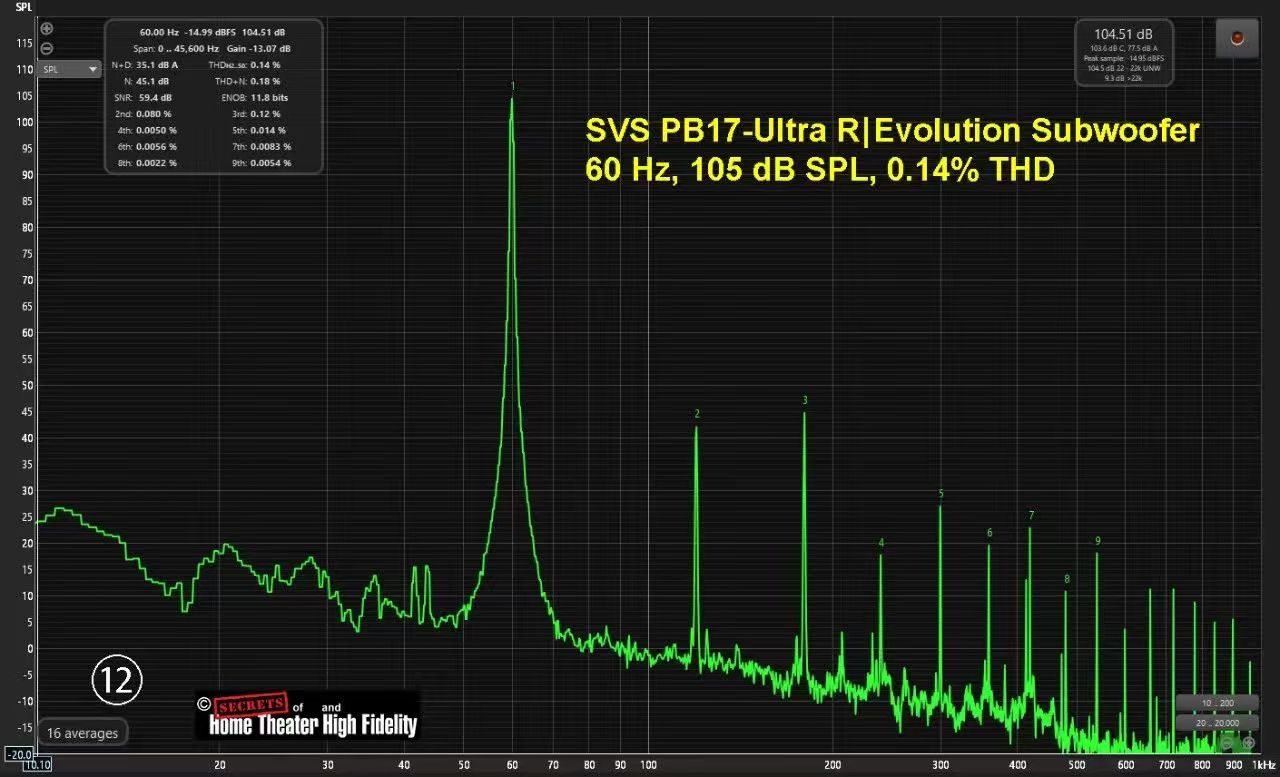Screen dimensions: 1280x777
Task: Click the 16 averages indicator
Action: pyautogui.click(x=82, y=733)
